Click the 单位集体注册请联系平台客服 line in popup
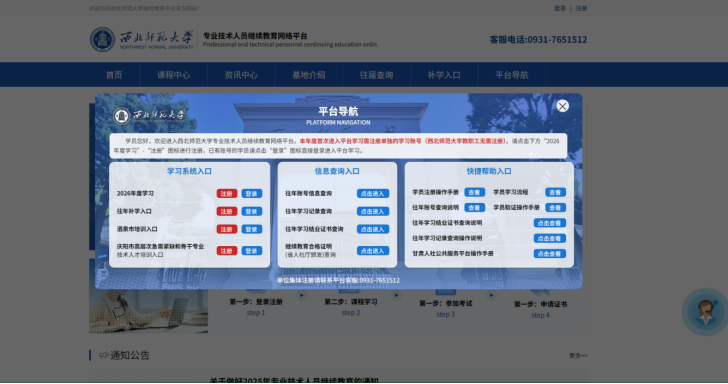728x384 pixels. point(338,280)
